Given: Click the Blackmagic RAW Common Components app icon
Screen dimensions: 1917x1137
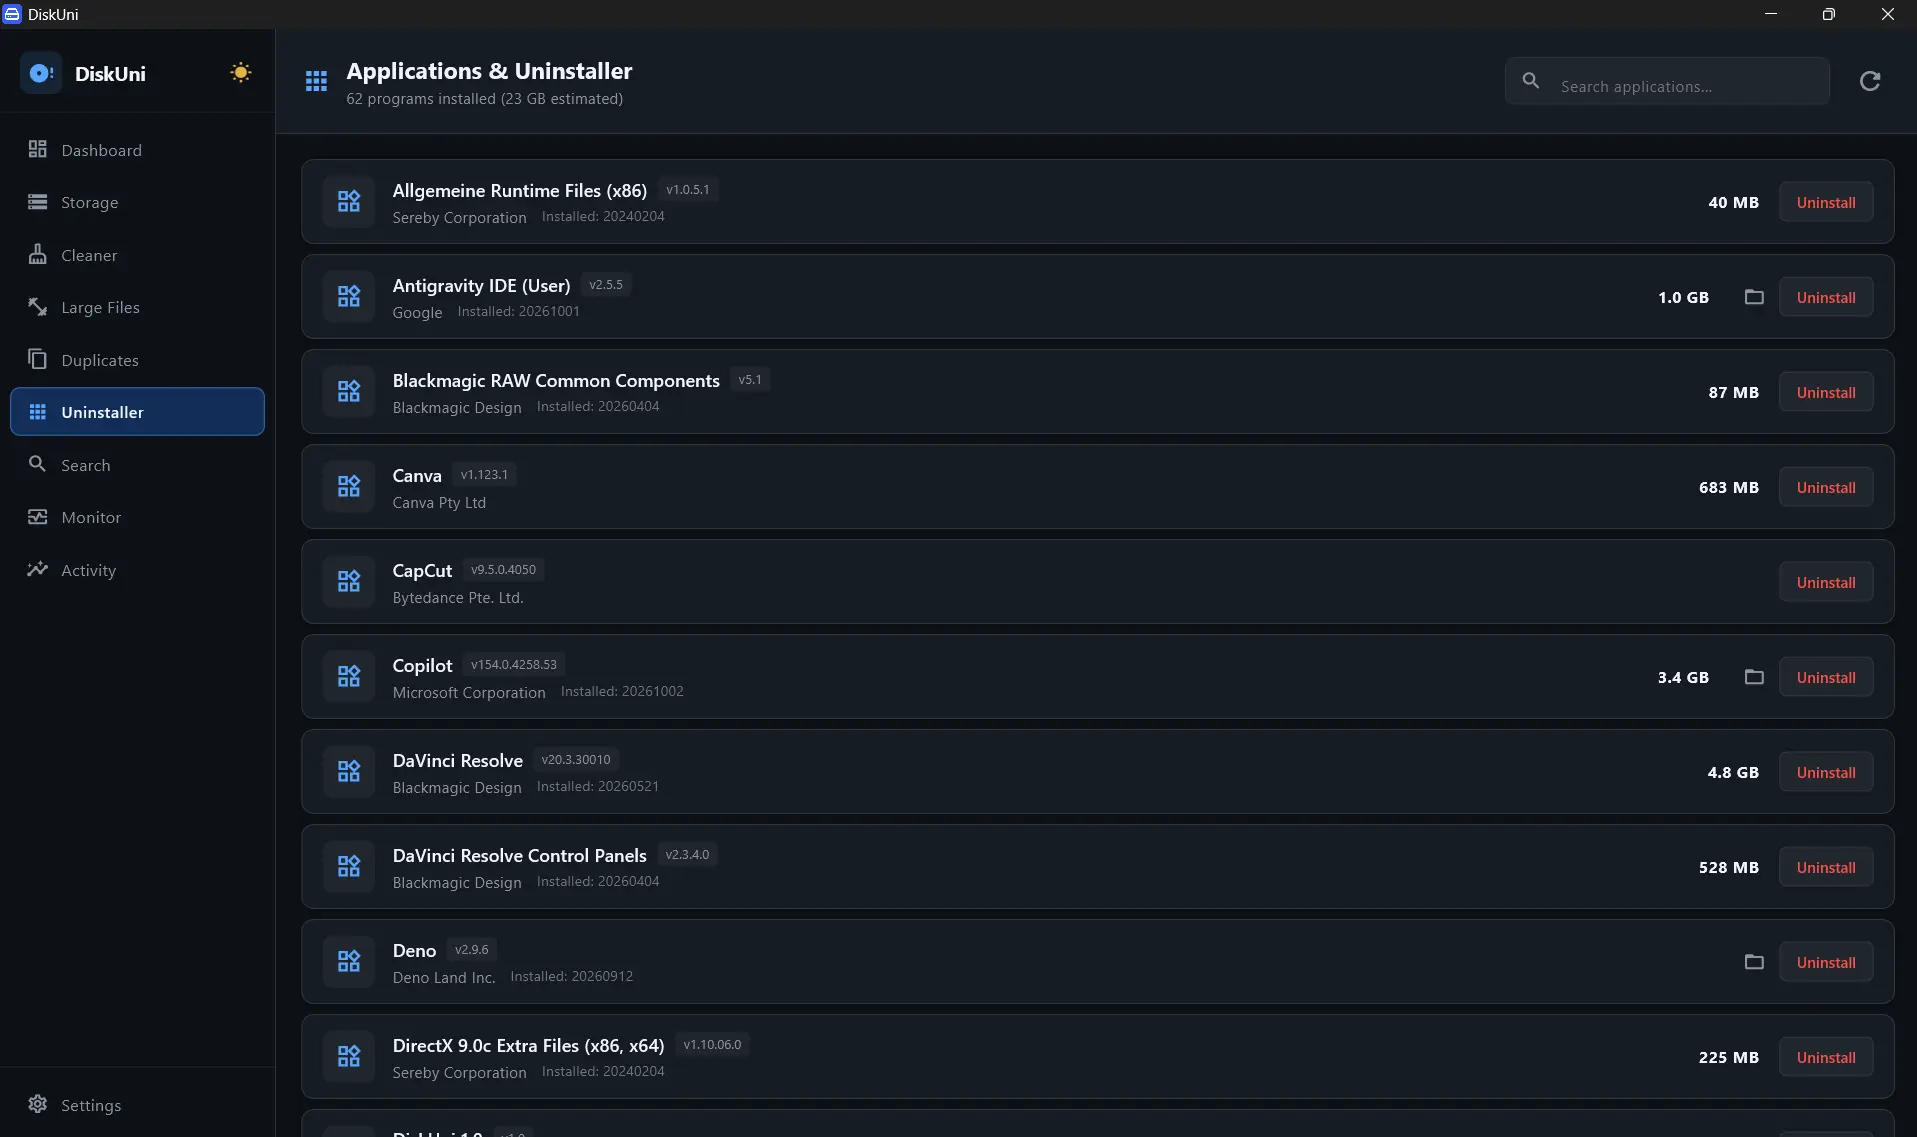Looking at the screenshot, I should pyautogui.click(x=349, y=392).
